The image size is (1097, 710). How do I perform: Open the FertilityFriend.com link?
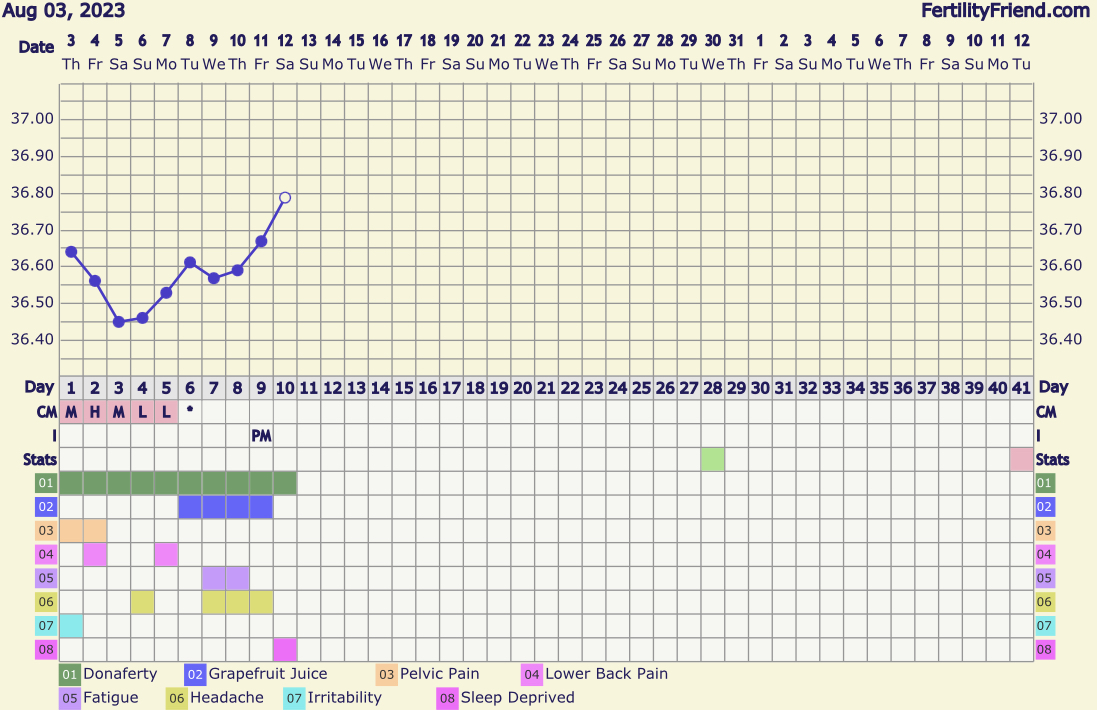coord(1005,11)
